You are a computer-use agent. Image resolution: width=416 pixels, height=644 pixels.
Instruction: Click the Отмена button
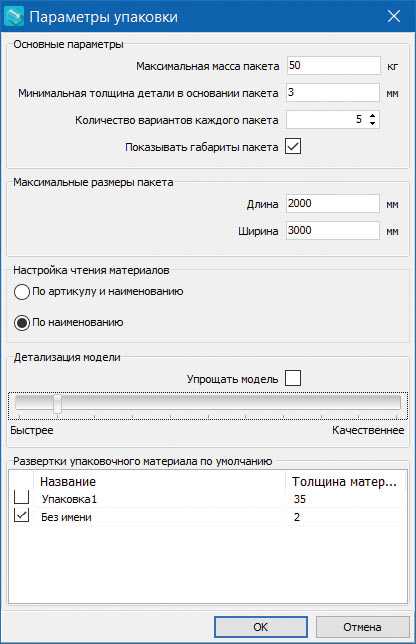[x=362, y=627]
